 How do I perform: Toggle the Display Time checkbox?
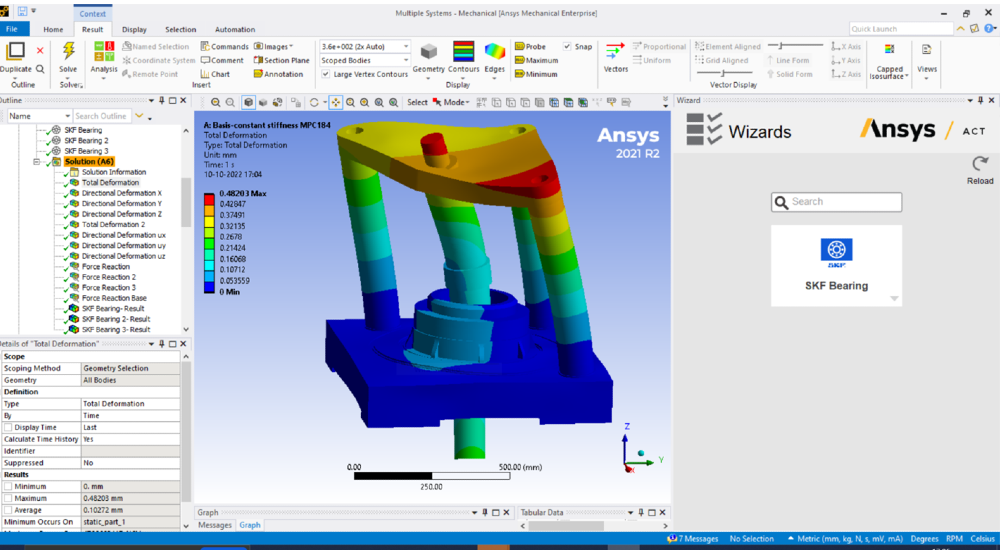[8, 427]
